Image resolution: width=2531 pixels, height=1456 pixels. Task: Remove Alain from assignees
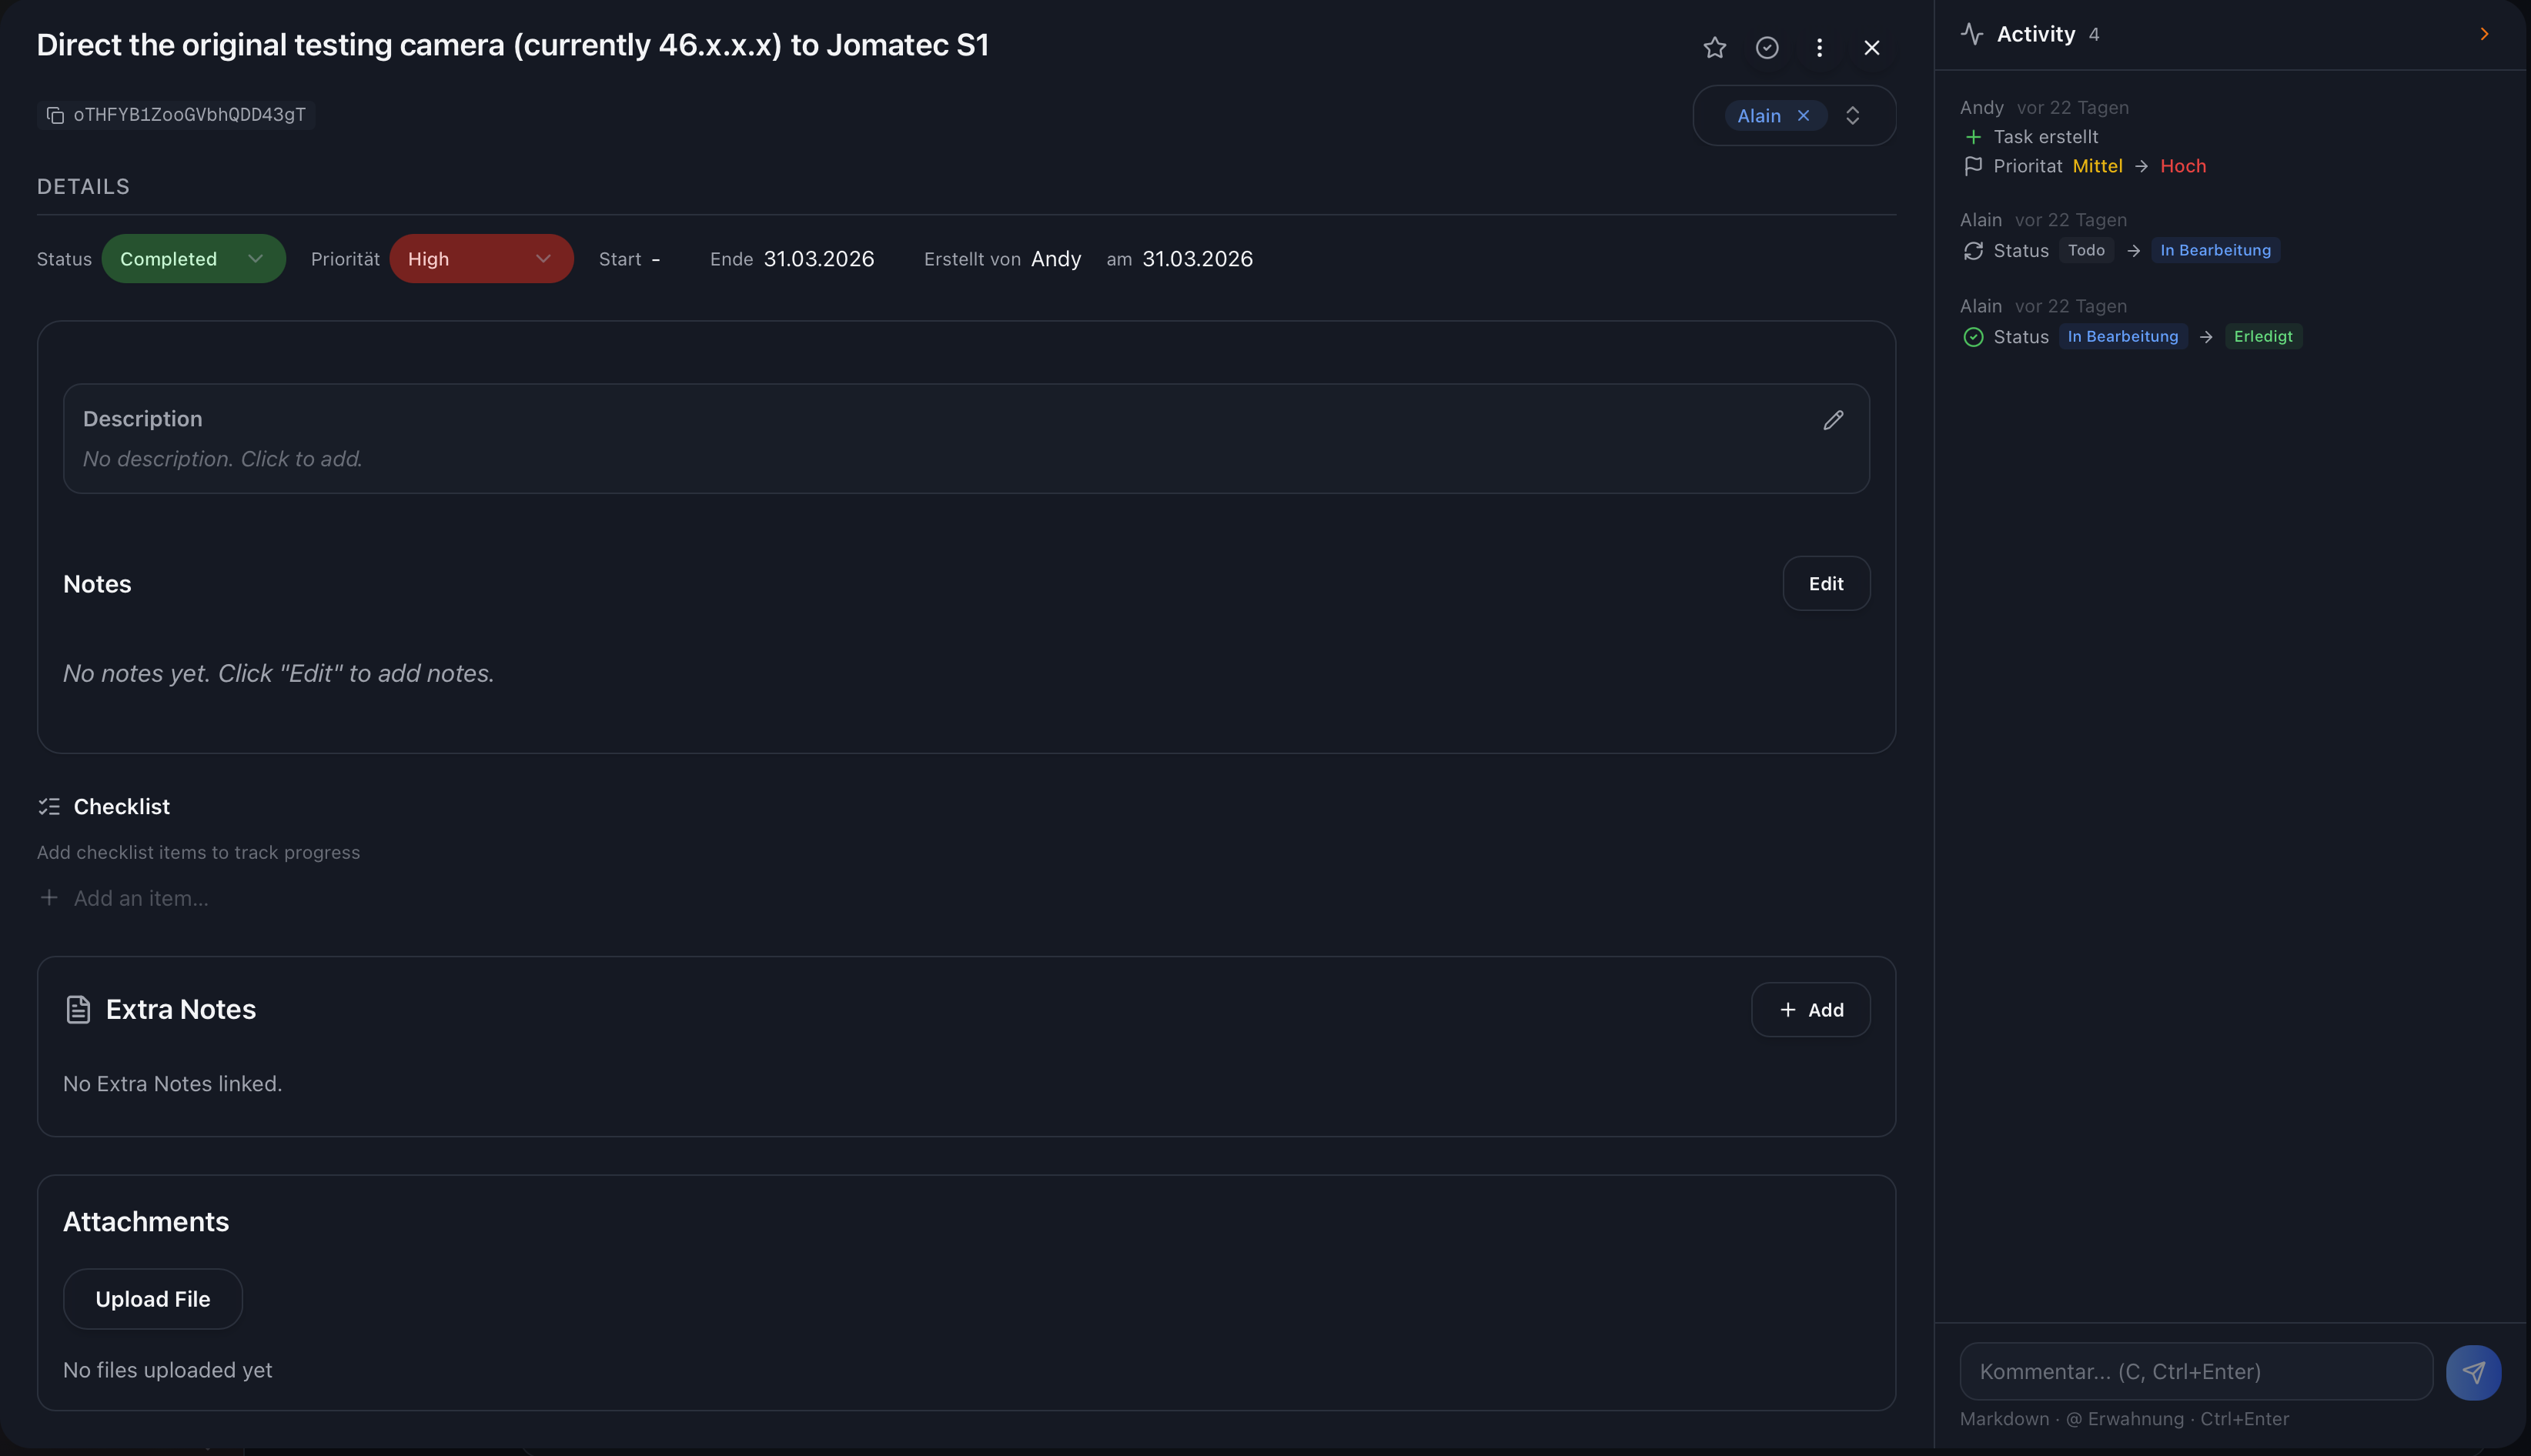(1803, 116)
